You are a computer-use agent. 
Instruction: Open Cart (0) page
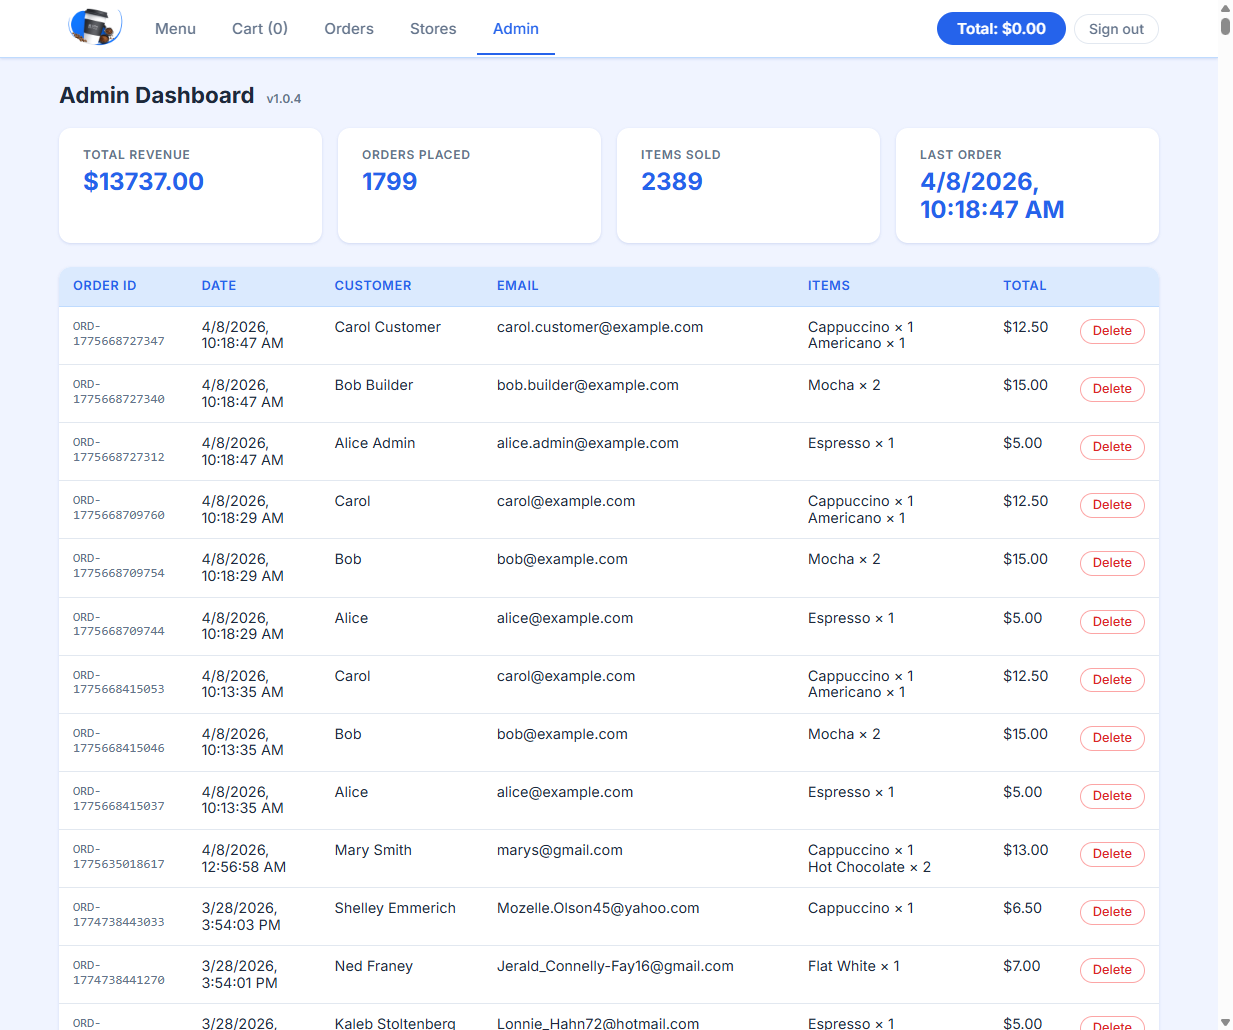[260, 29]
